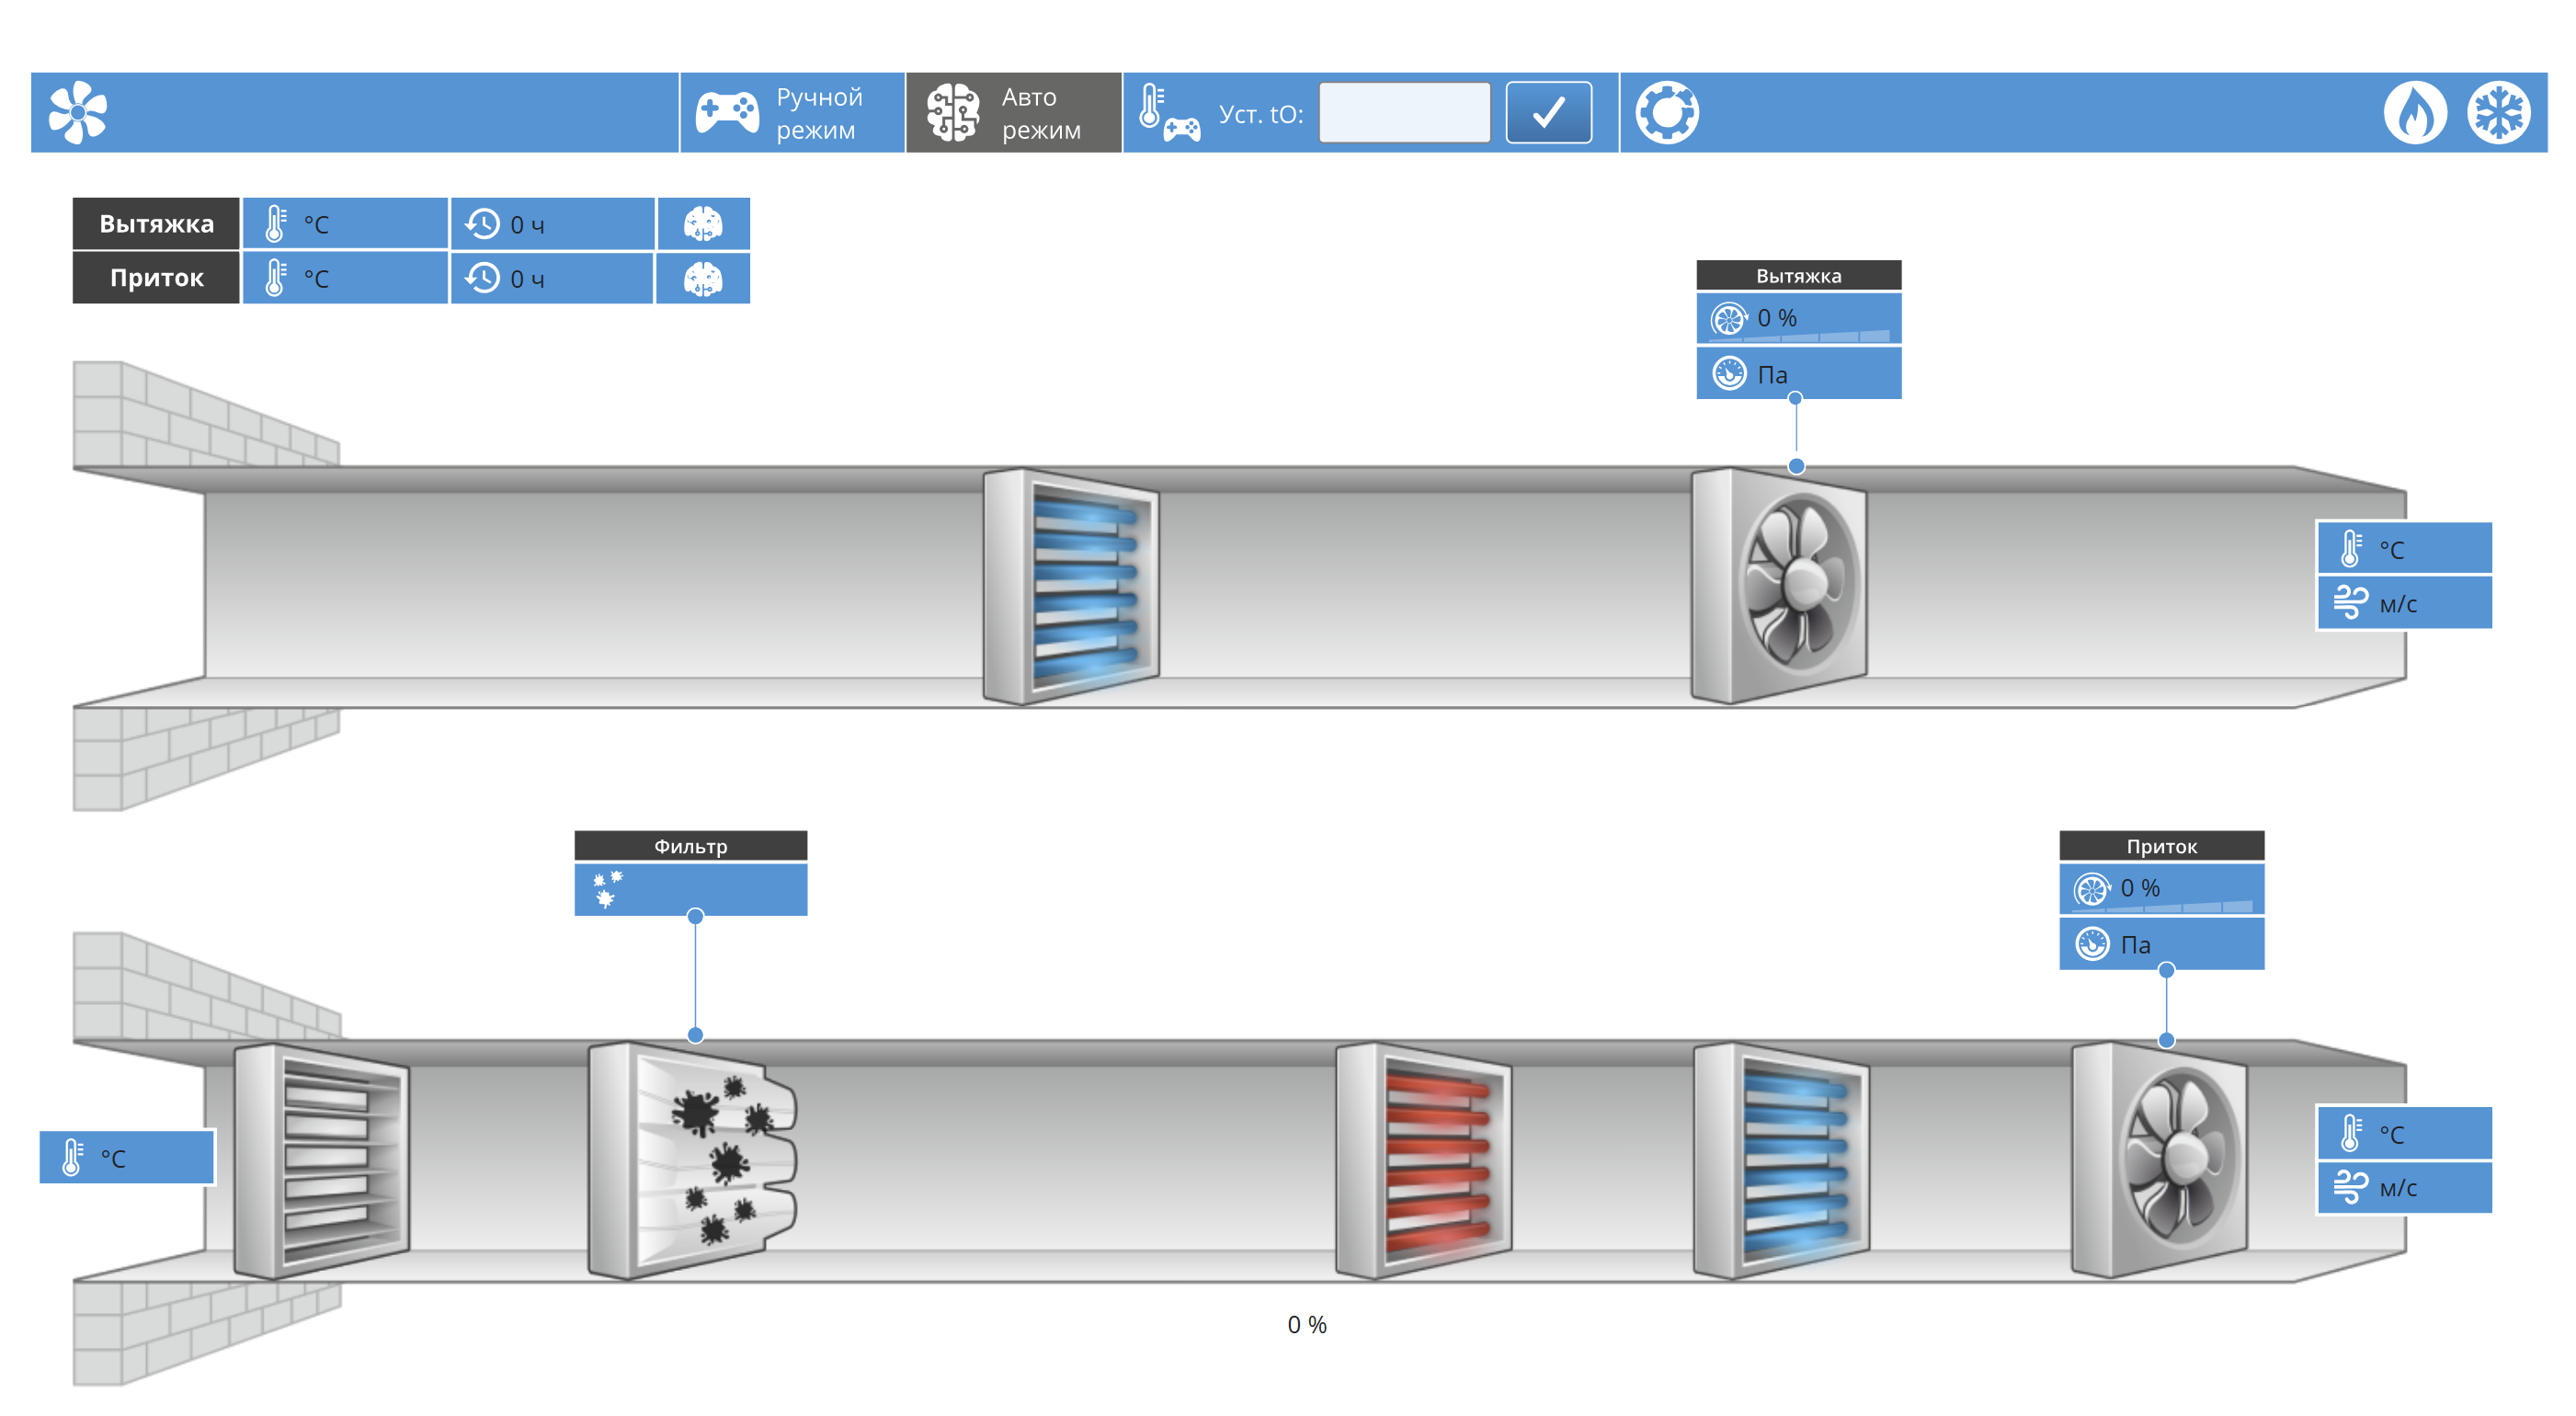Screen dimensions: 2576x1416
Task: Click the Па pressure value under Приток
Action: point(2135,945)
